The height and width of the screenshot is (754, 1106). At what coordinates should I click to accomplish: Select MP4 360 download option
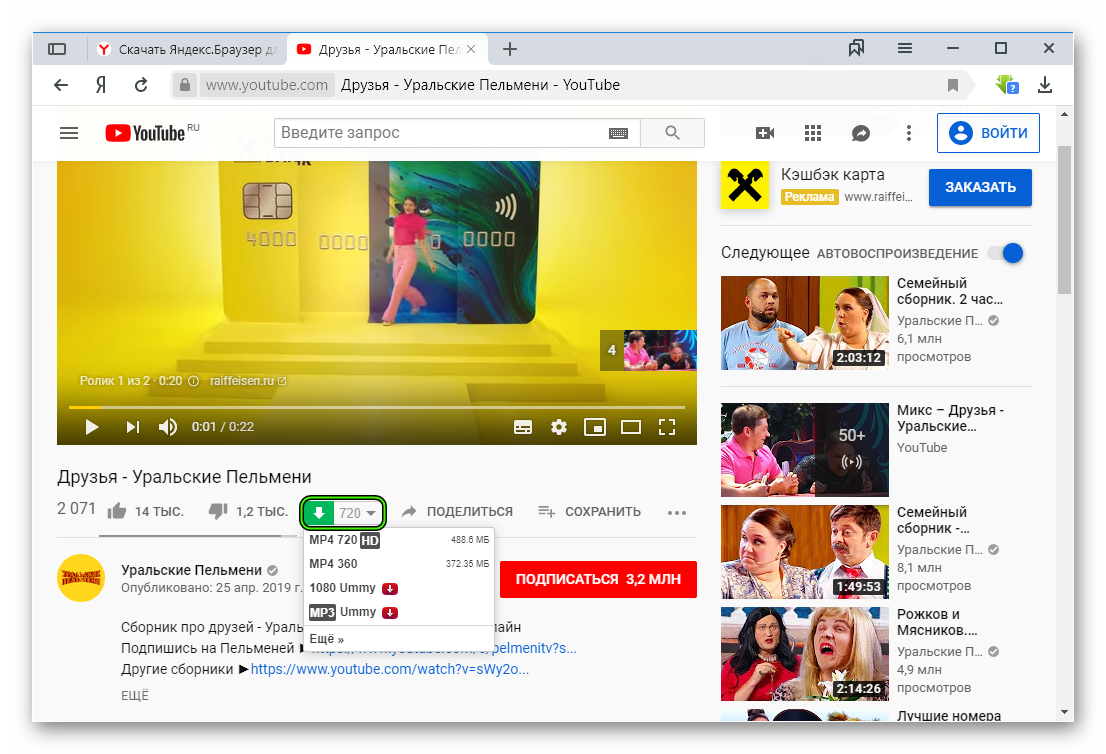399,564
